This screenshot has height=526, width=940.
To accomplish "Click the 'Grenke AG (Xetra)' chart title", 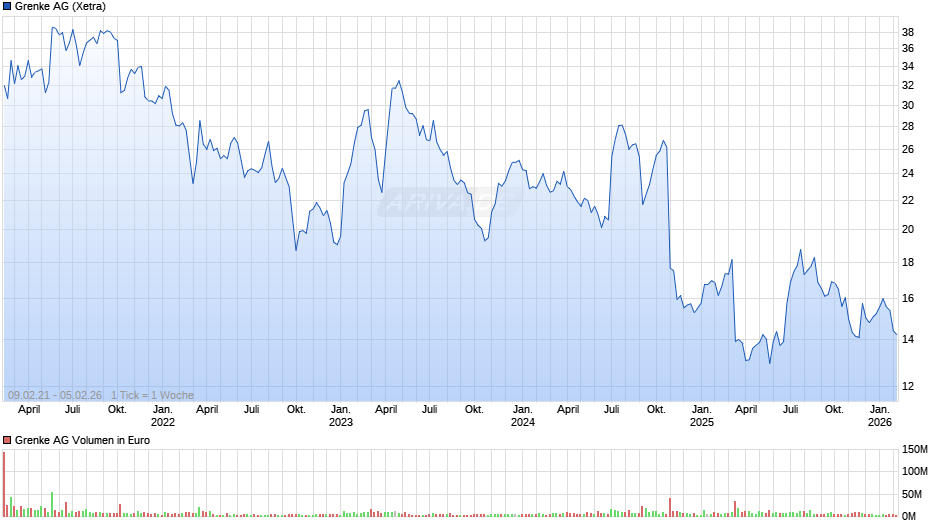I will pyautogui.click(x=60, y=7).
